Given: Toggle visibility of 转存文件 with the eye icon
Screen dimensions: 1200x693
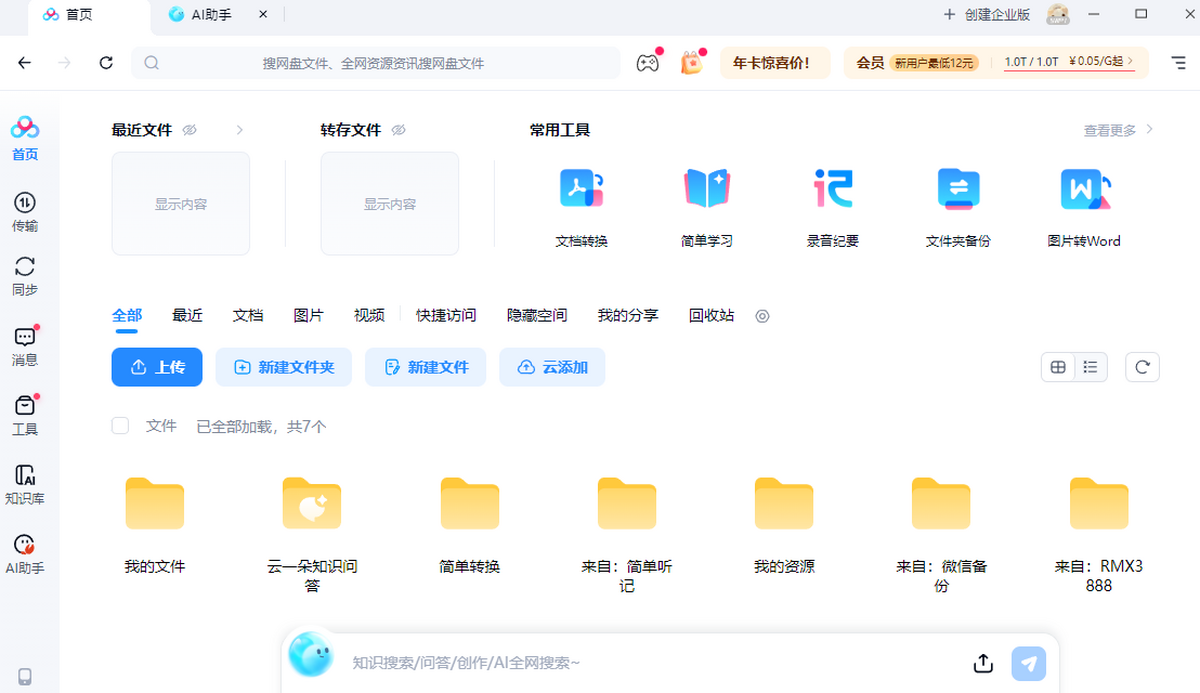Looking at the screenshot, I should 400,129.
